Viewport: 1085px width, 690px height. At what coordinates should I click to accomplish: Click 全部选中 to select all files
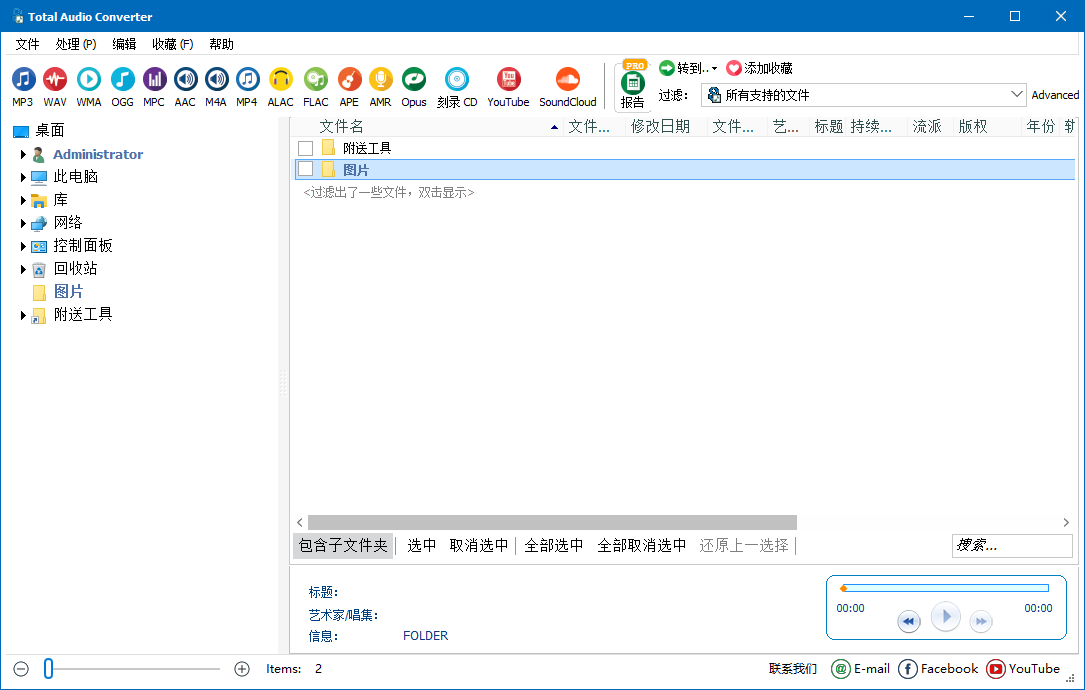click(553, 545)
